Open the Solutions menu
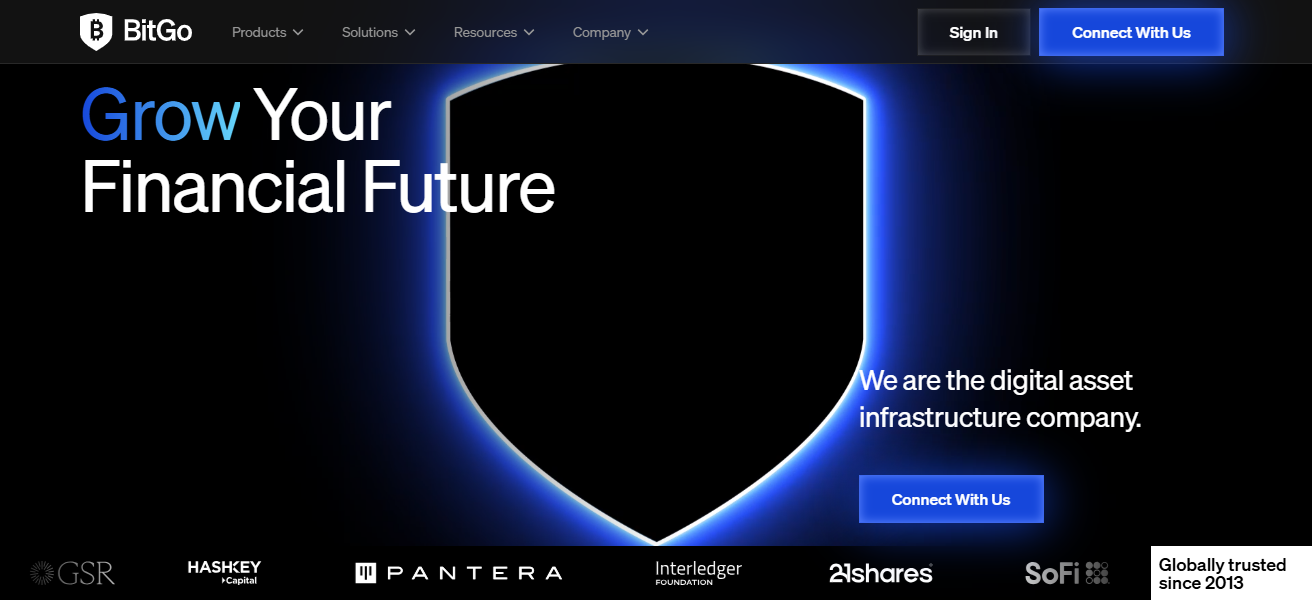Viewport: 1312px width, 600px height. 370,33
